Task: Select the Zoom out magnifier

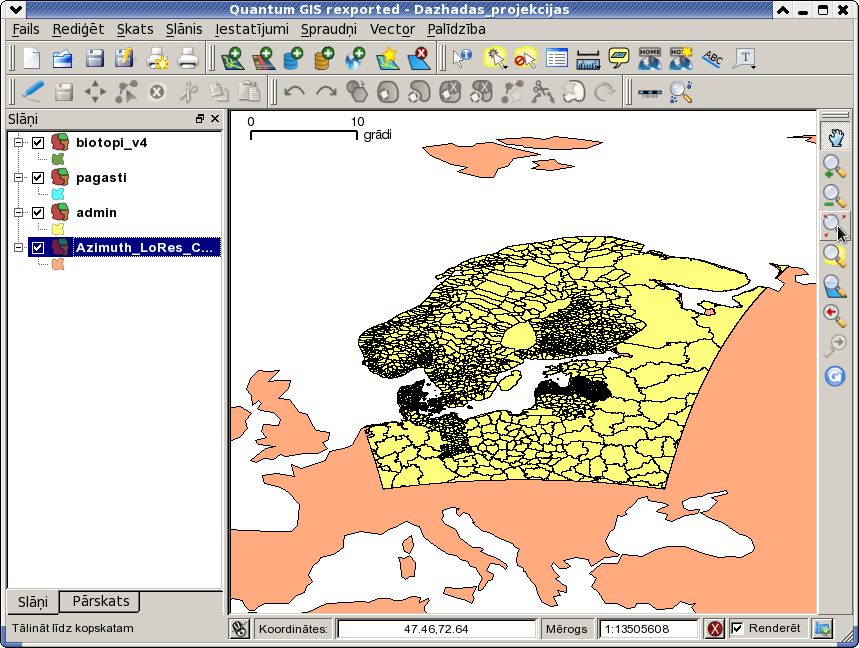Action: 834,196
